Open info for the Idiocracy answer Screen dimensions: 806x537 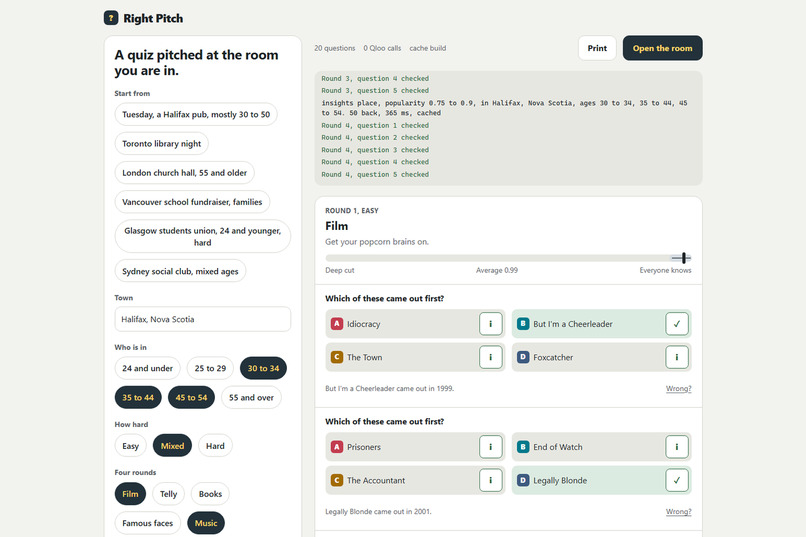(x=490, y=324)
